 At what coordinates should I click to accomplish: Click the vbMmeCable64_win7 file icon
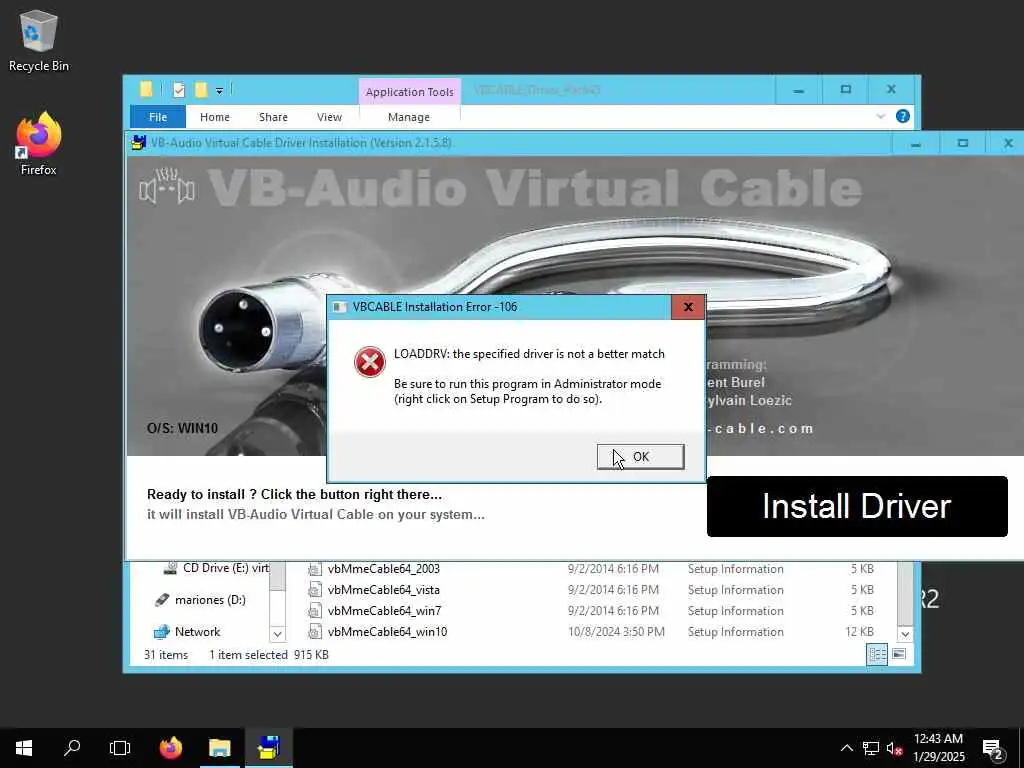point(315,611)
